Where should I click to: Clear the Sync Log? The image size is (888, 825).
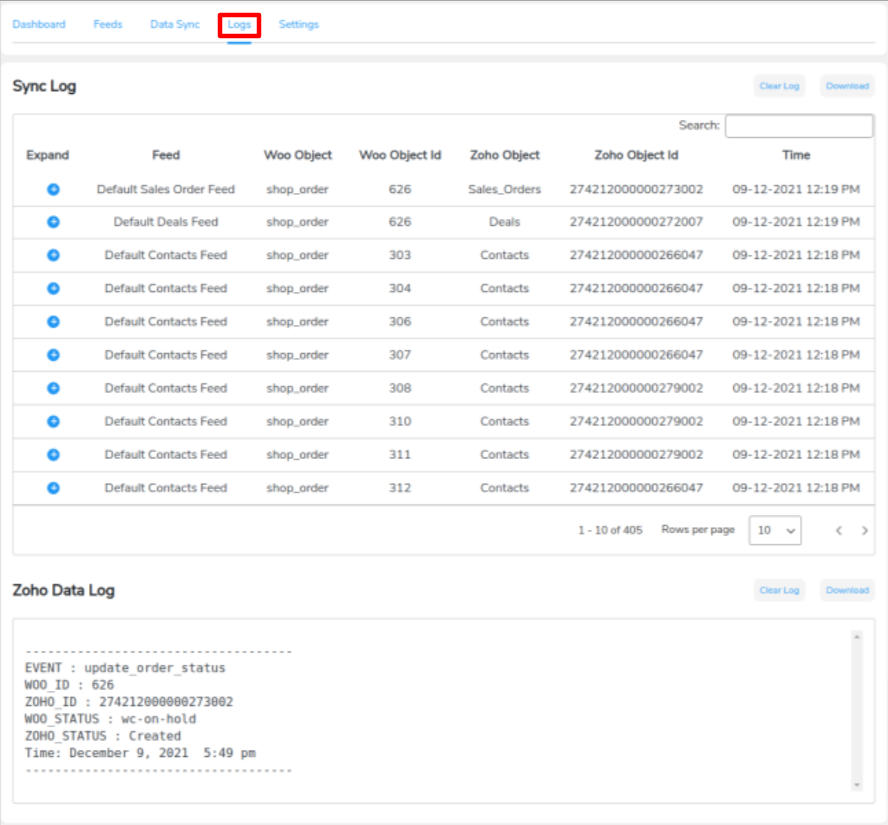(x=779, y=86)
